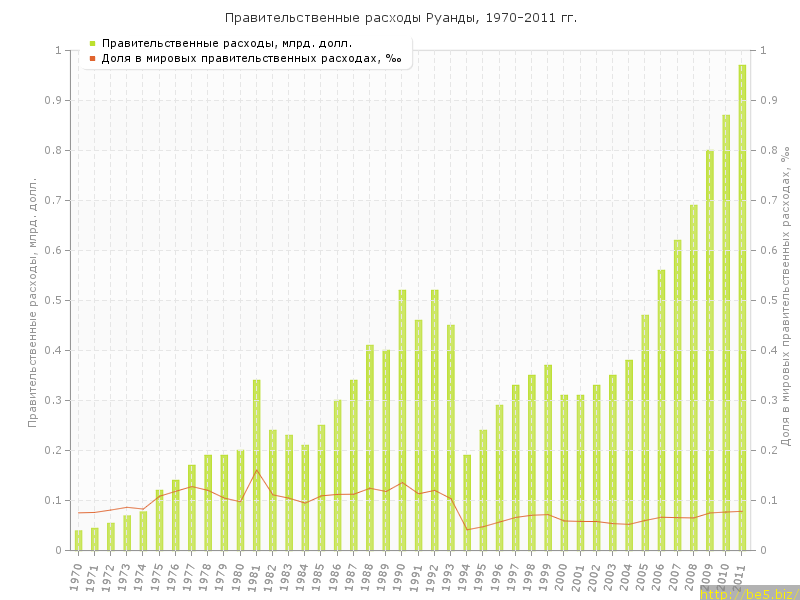The height and width of the screenshot is (600, 800).
Task: Click the 1992 bar
Action: coord(434,420)
